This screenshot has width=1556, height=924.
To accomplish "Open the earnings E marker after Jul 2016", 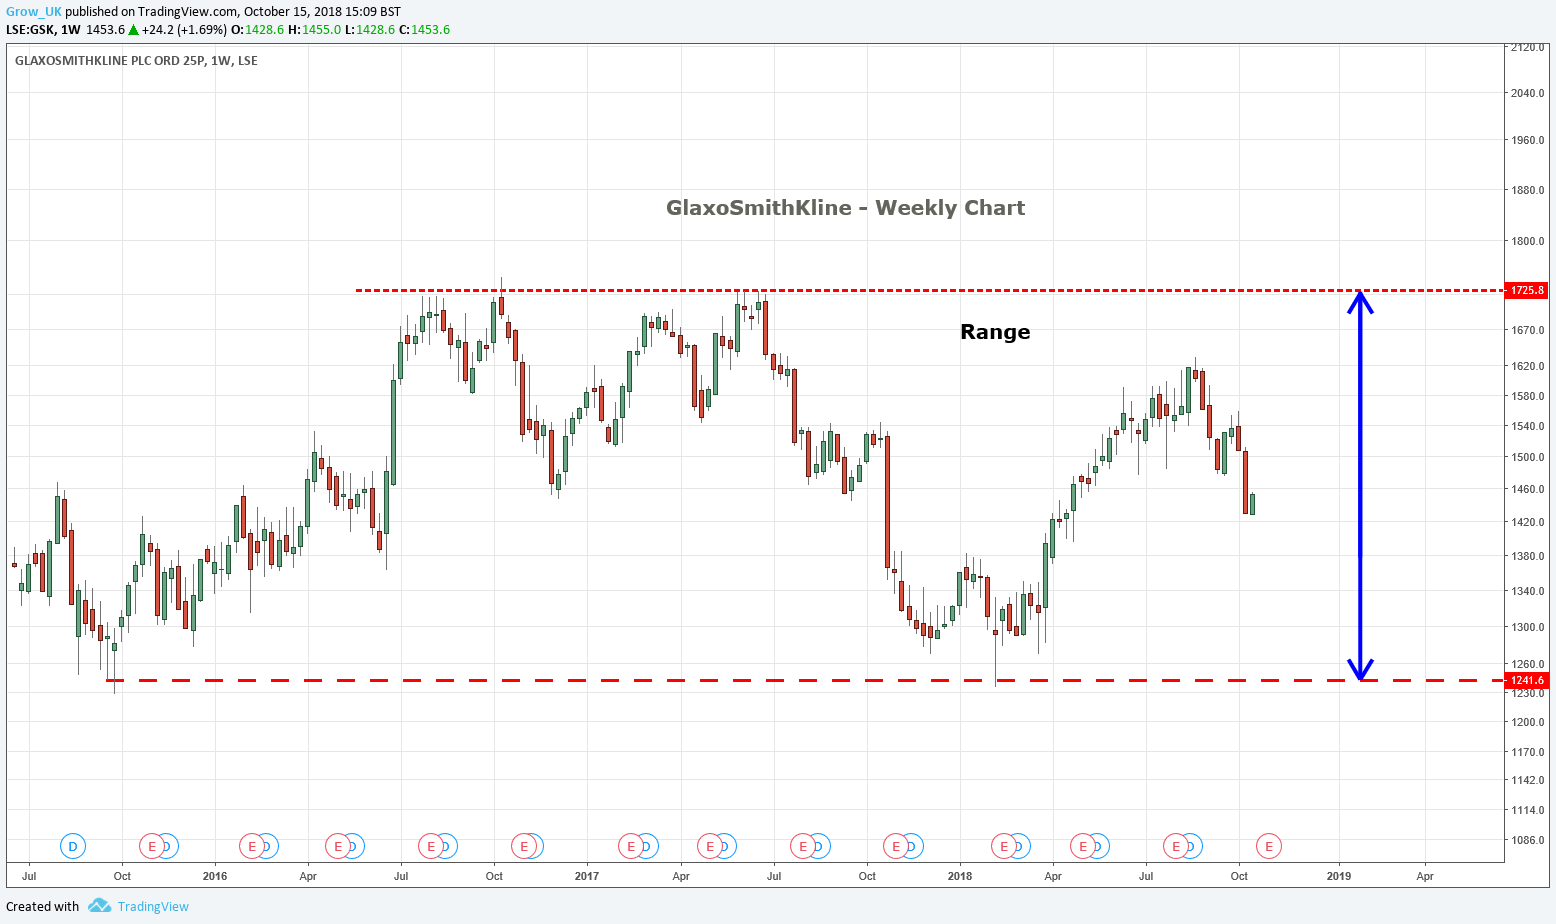I will pos(431,847).
